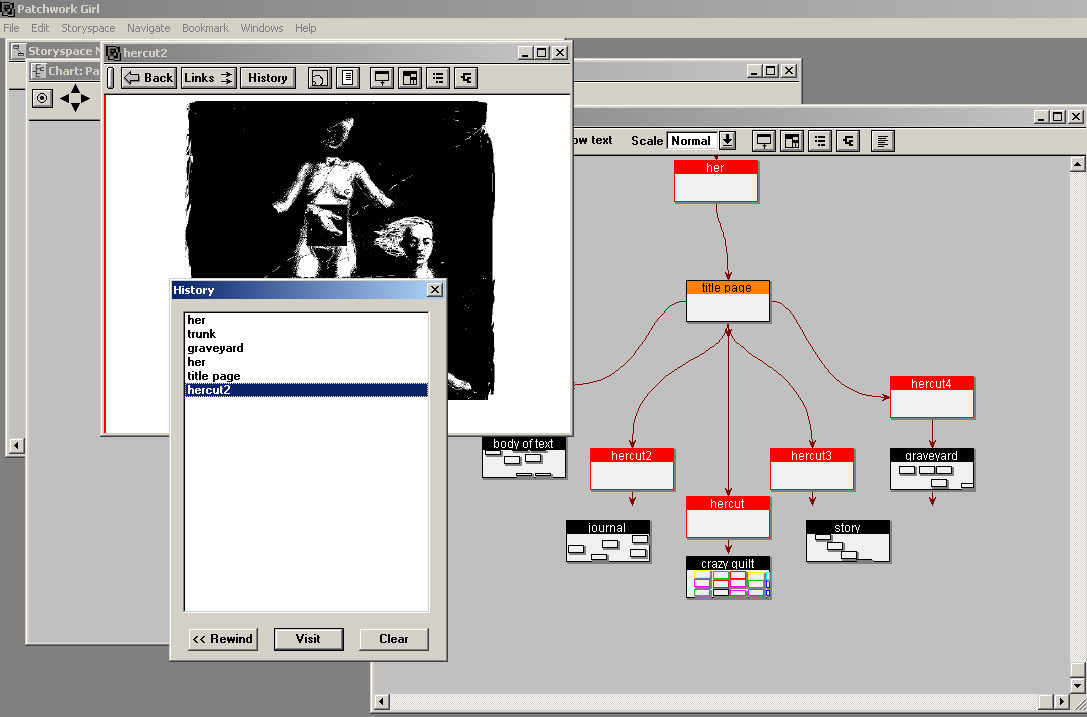This screenshot has height=717, width=1087.
Task: Click the History toolbar button in hercut2 window
Action: 268,78
